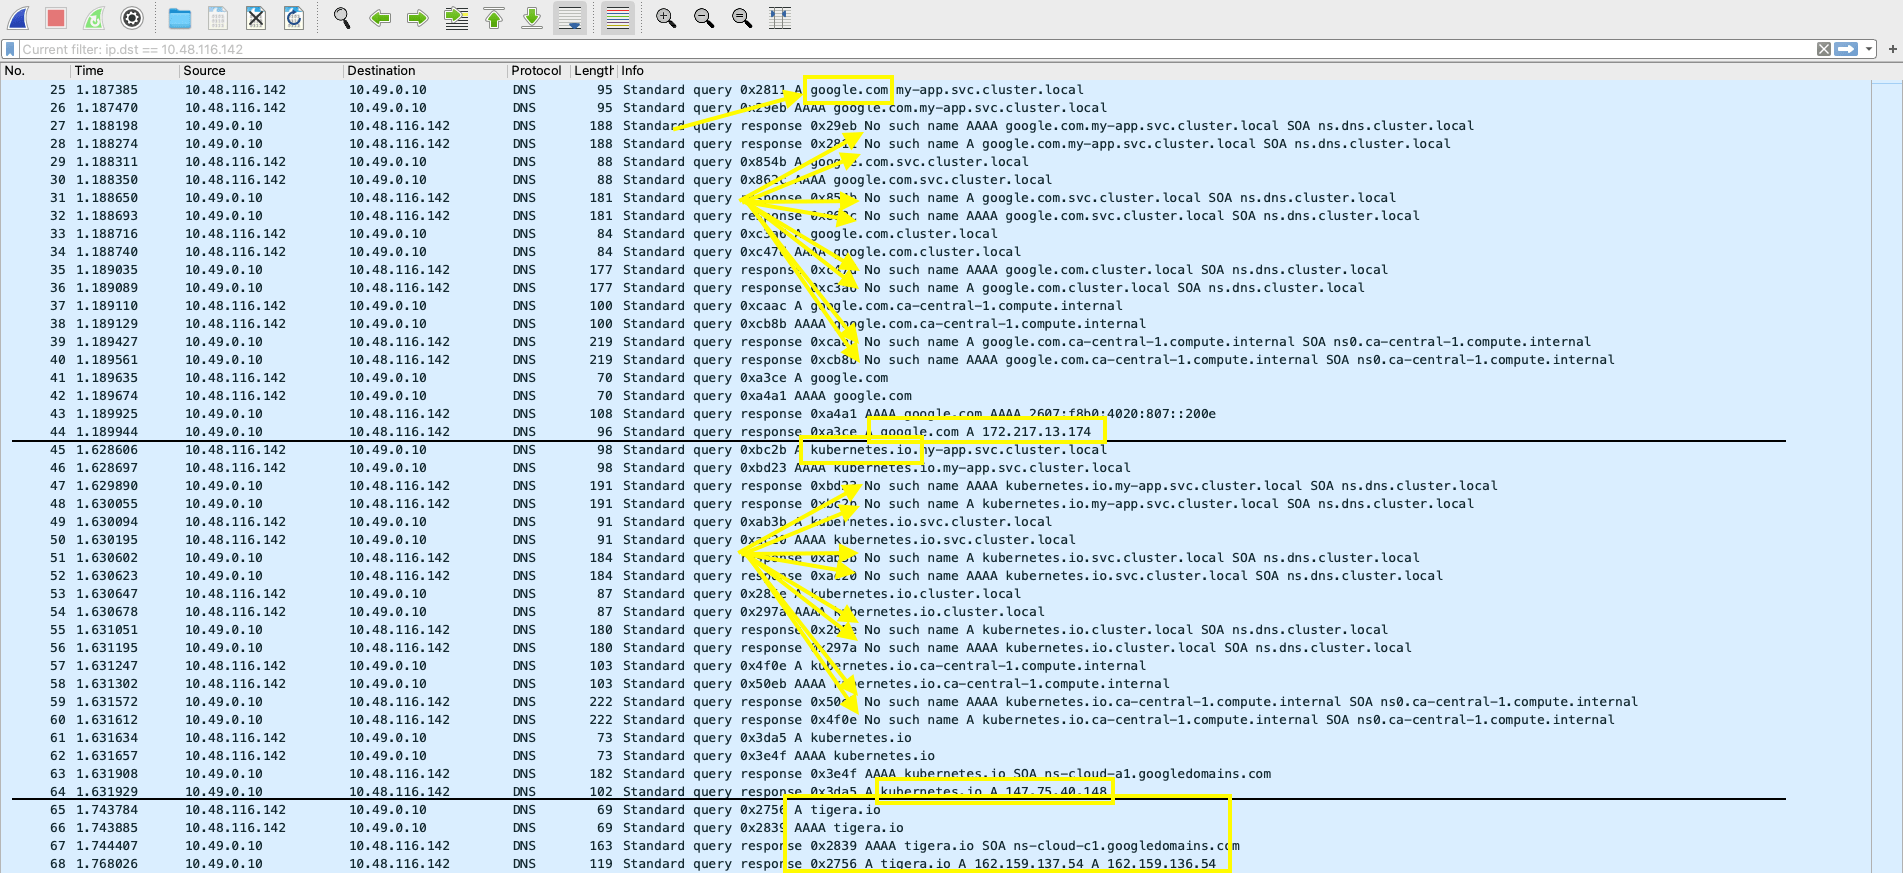Sort by the Source column header
The height and width of the screenshot is (873, 1903).
tap(261, 71)
